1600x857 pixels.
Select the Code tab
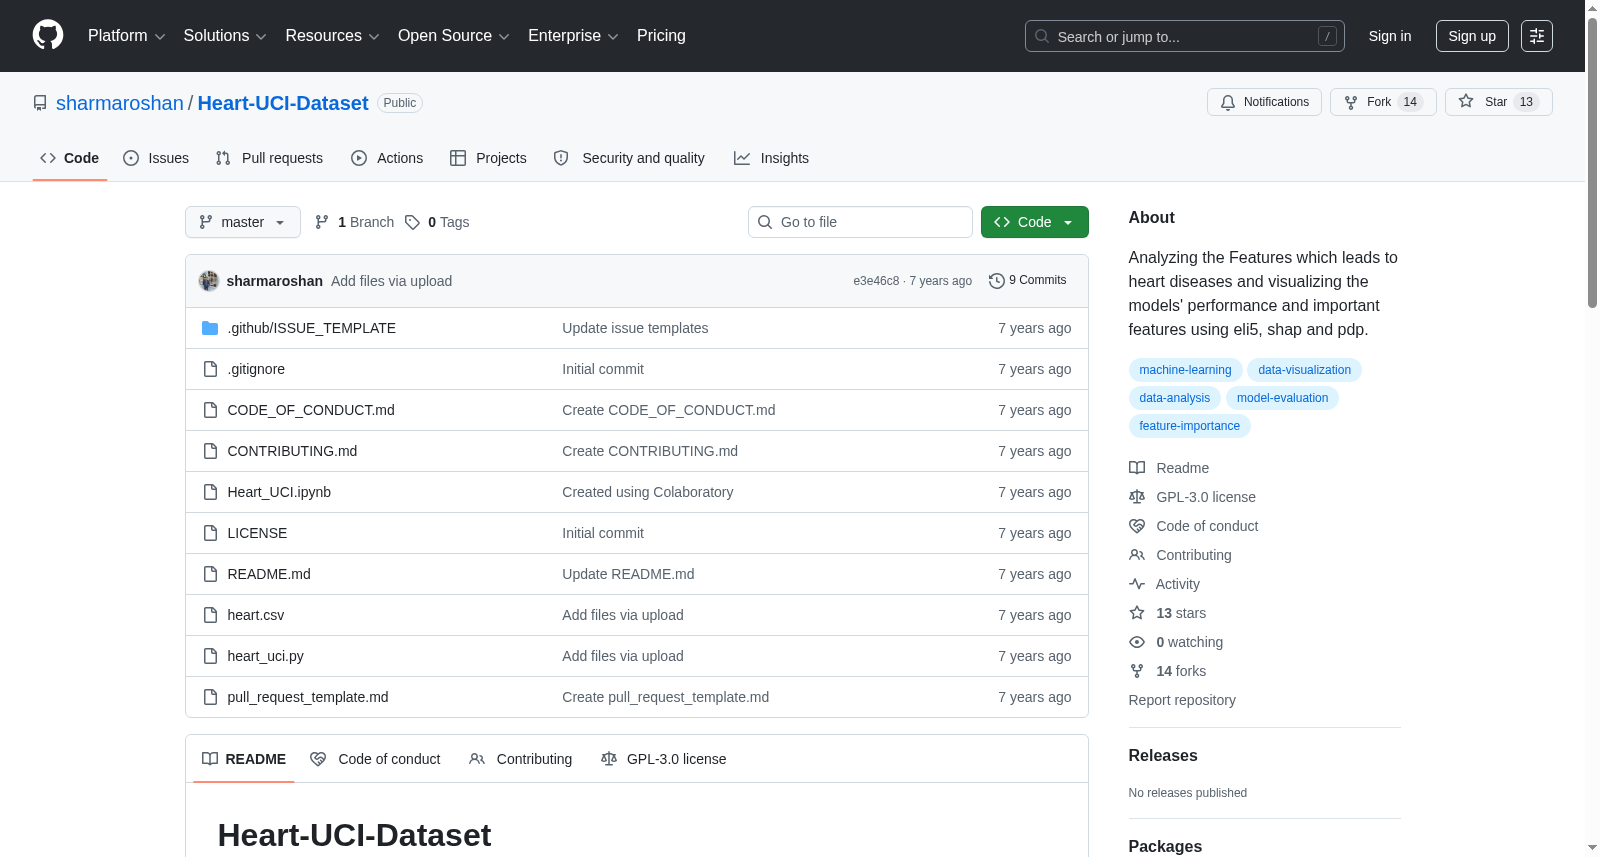pyautogui.click(x=70, y=158)
